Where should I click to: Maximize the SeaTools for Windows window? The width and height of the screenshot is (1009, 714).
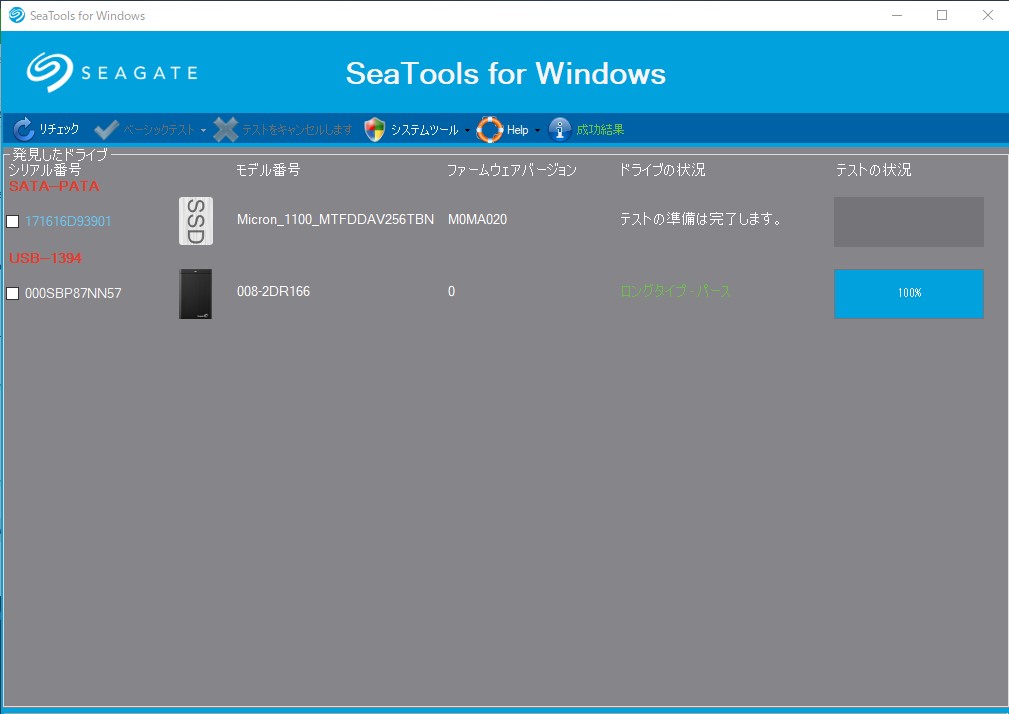[942, 15]
